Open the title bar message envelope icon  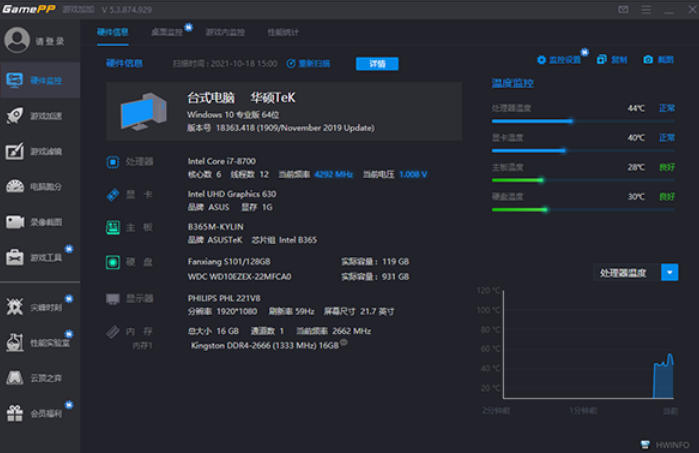623,9
